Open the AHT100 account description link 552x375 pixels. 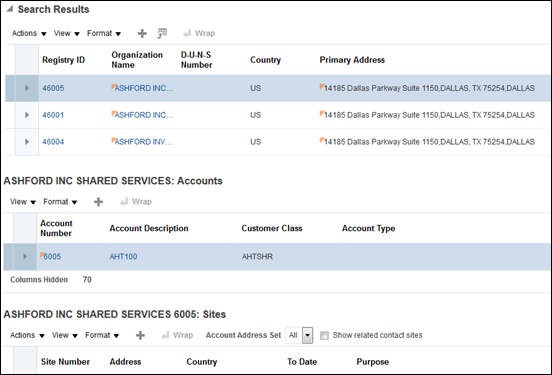(123, 256)
